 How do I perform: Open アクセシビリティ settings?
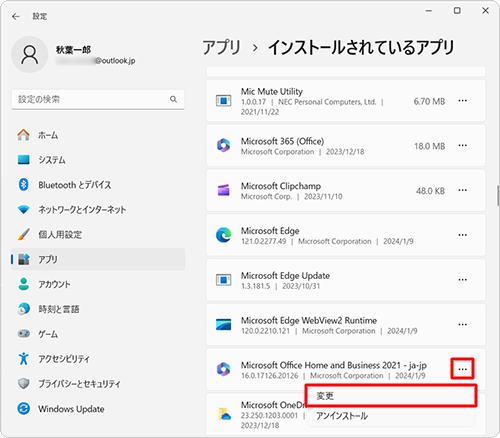coord(98,359)
